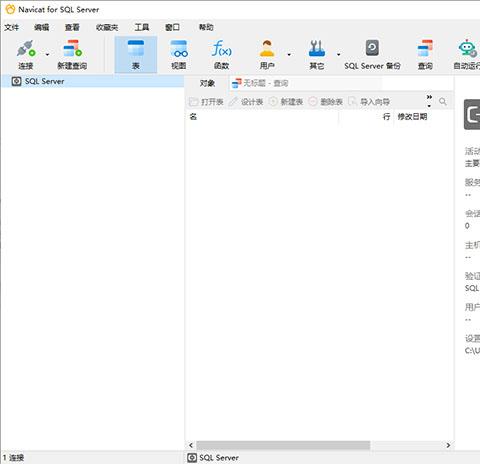
Task: Click the 修改日期 column header
Action: (412, 117)
